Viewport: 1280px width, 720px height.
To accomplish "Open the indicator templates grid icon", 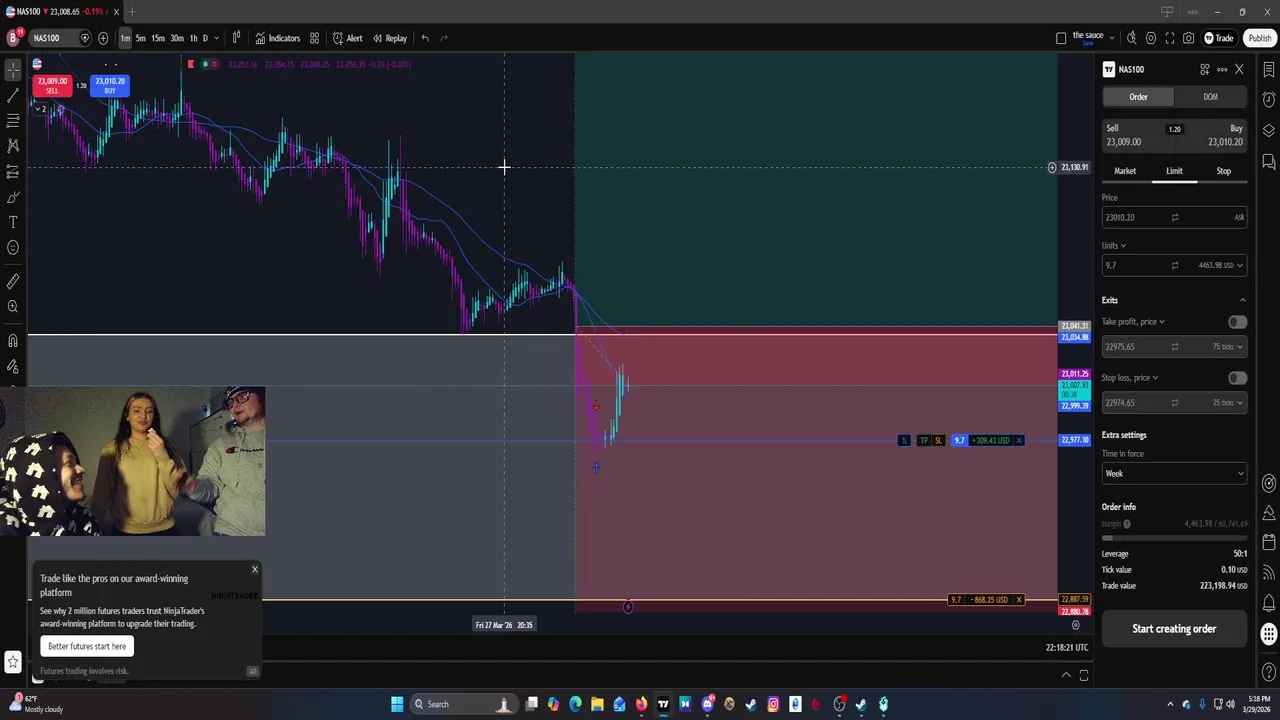I will point(314,38).
